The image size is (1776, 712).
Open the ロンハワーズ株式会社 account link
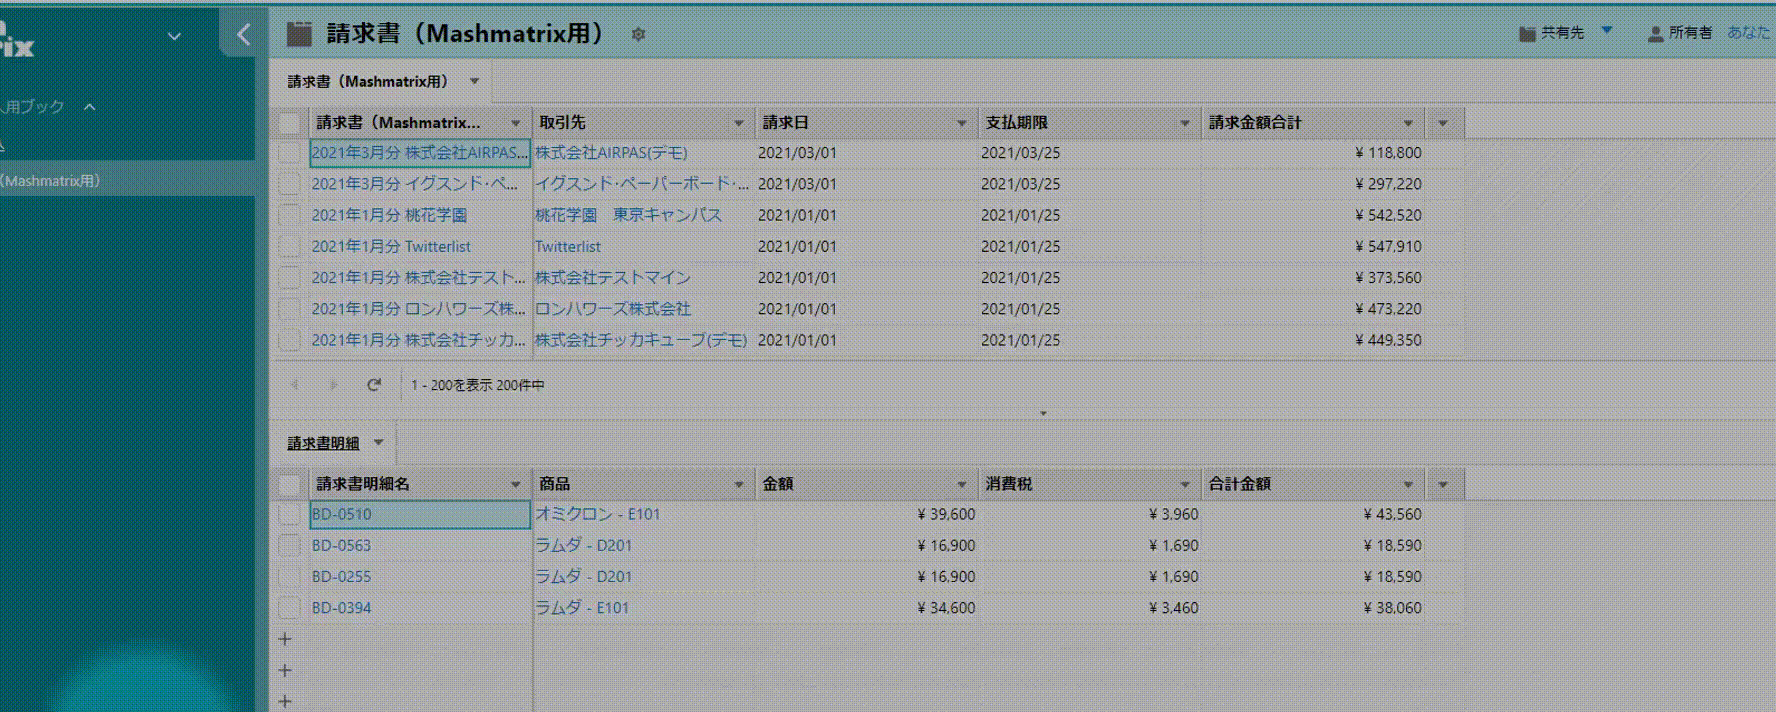pyautogui.click(x=613, y=309)
